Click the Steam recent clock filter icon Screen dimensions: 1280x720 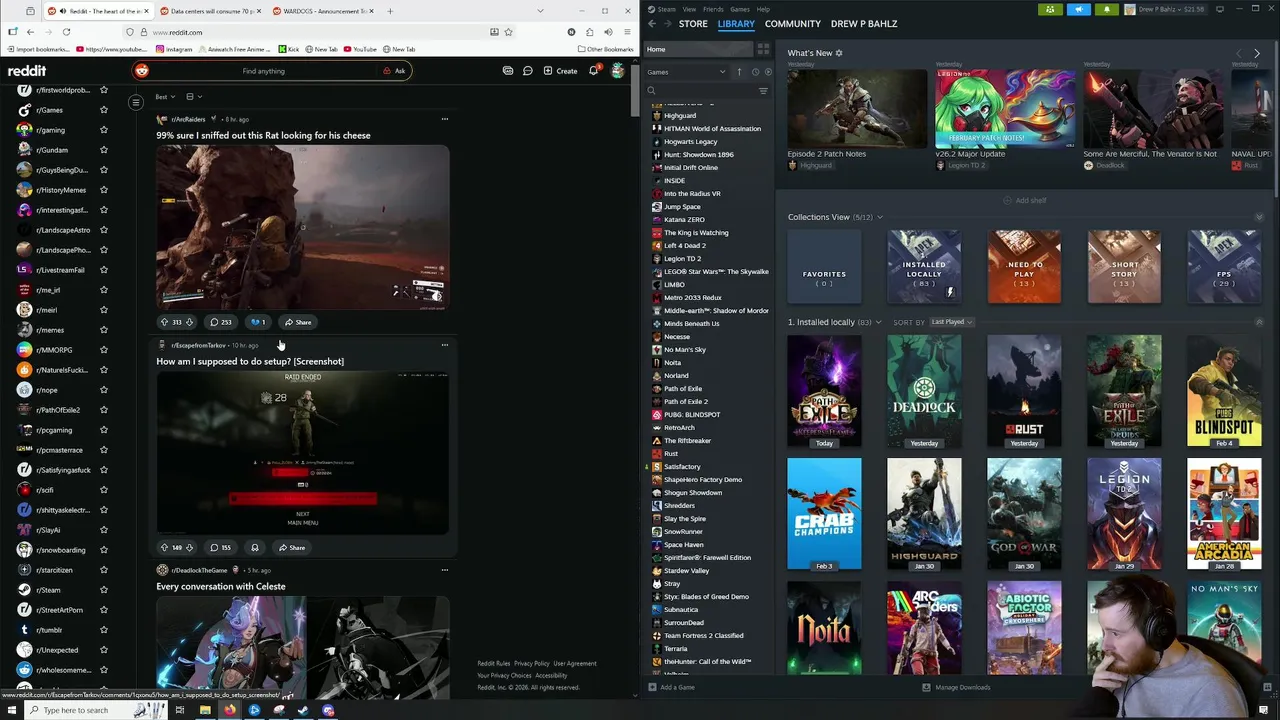[x=755, y=72]
